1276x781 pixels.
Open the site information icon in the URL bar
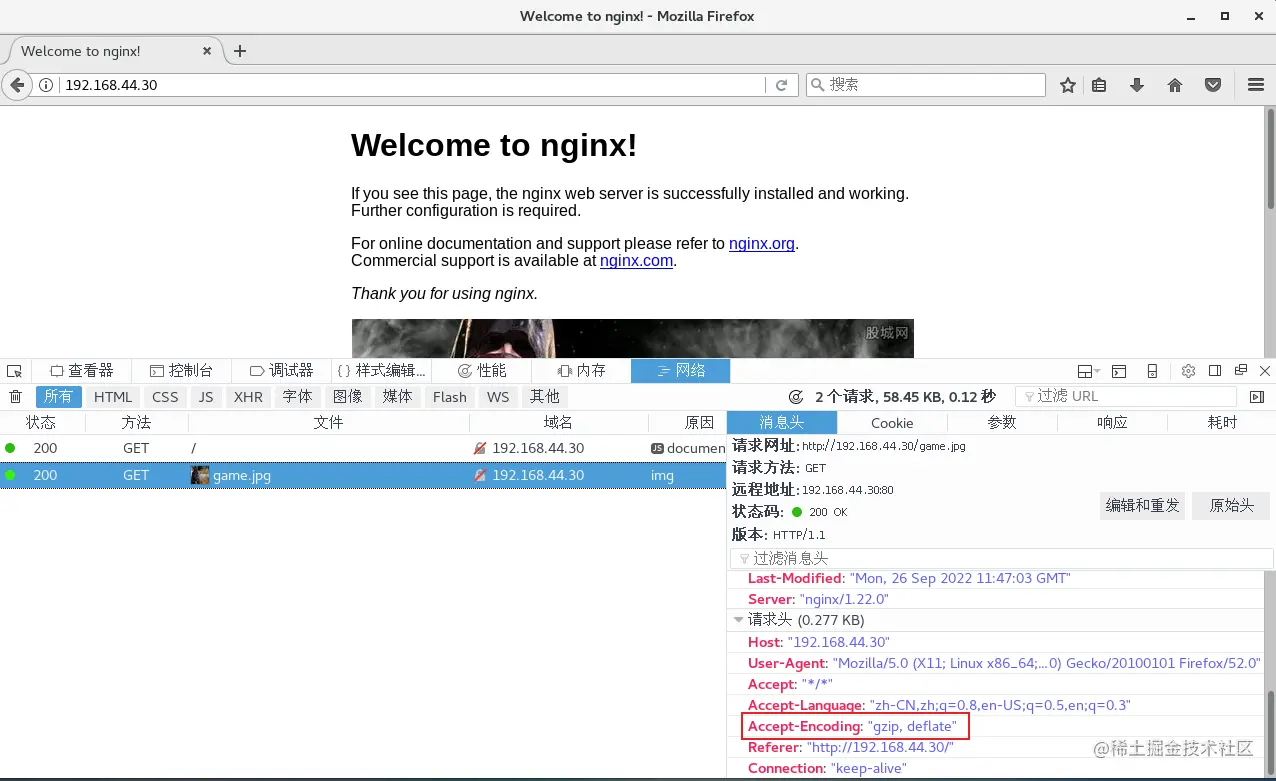46,86
